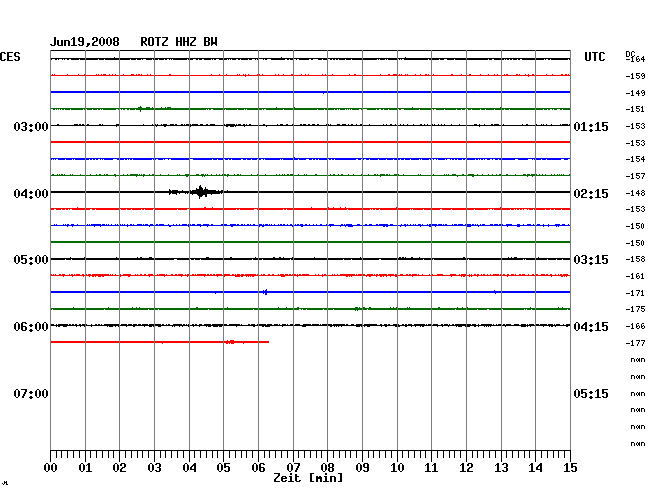Image resolution: width=650 pixels, height=494 pixels.
Task: Click the 05 minute axis tick label
Action: 223,468
